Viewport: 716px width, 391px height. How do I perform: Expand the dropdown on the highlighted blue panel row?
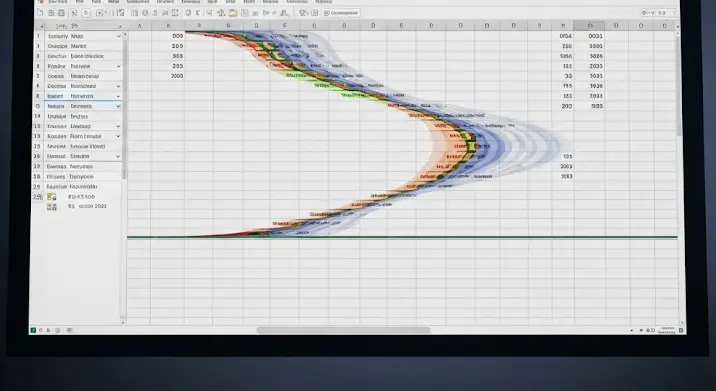tap(118, 106)
